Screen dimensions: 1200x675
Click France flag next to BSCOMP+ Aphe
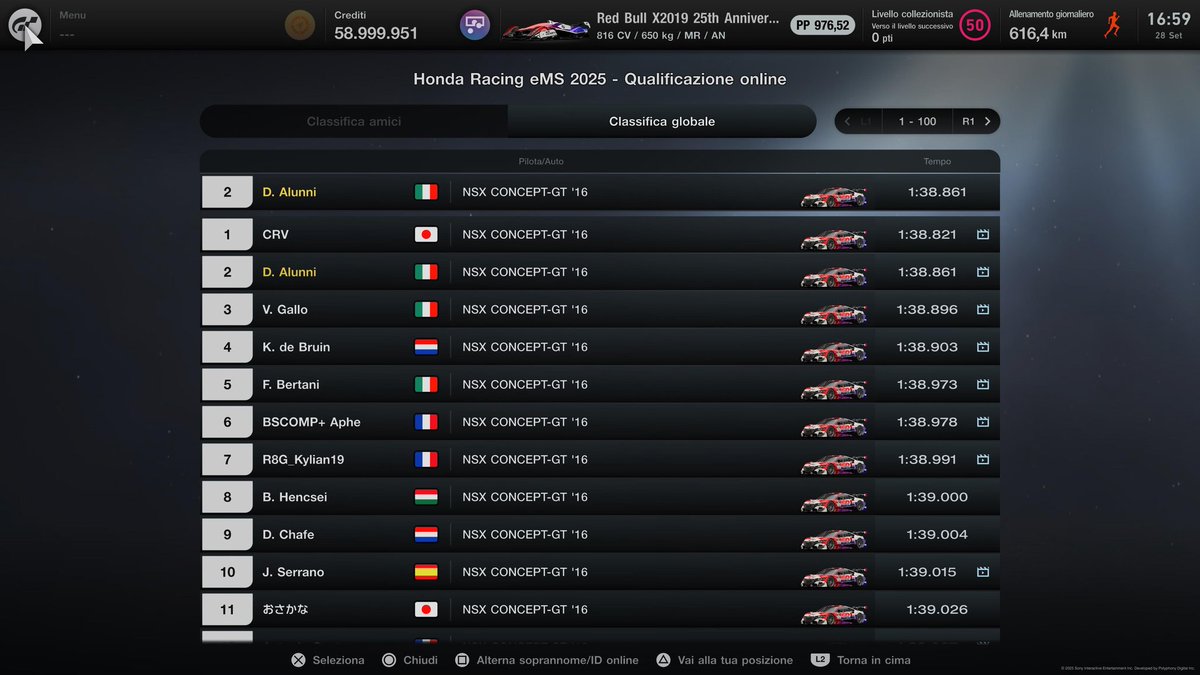pyautogui.click(x=426, y=422)
